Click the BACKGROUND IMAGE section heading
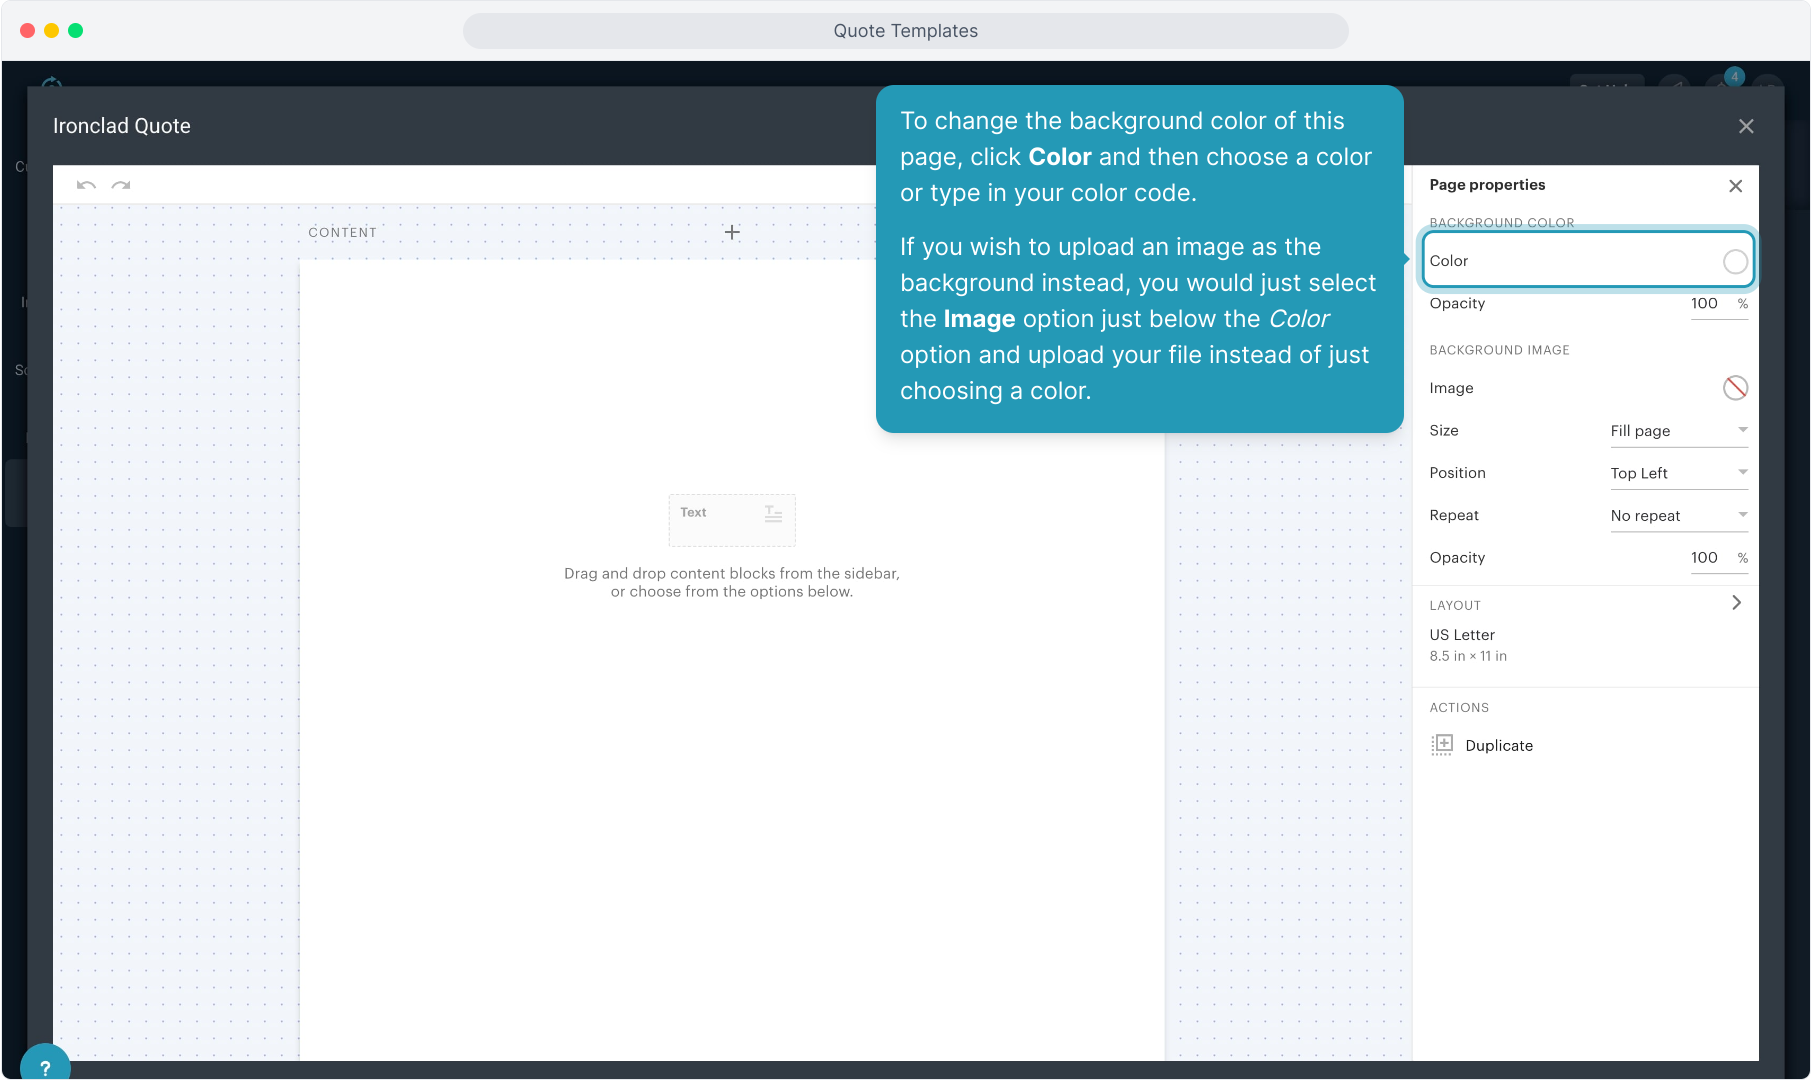 click(1499, 350)
